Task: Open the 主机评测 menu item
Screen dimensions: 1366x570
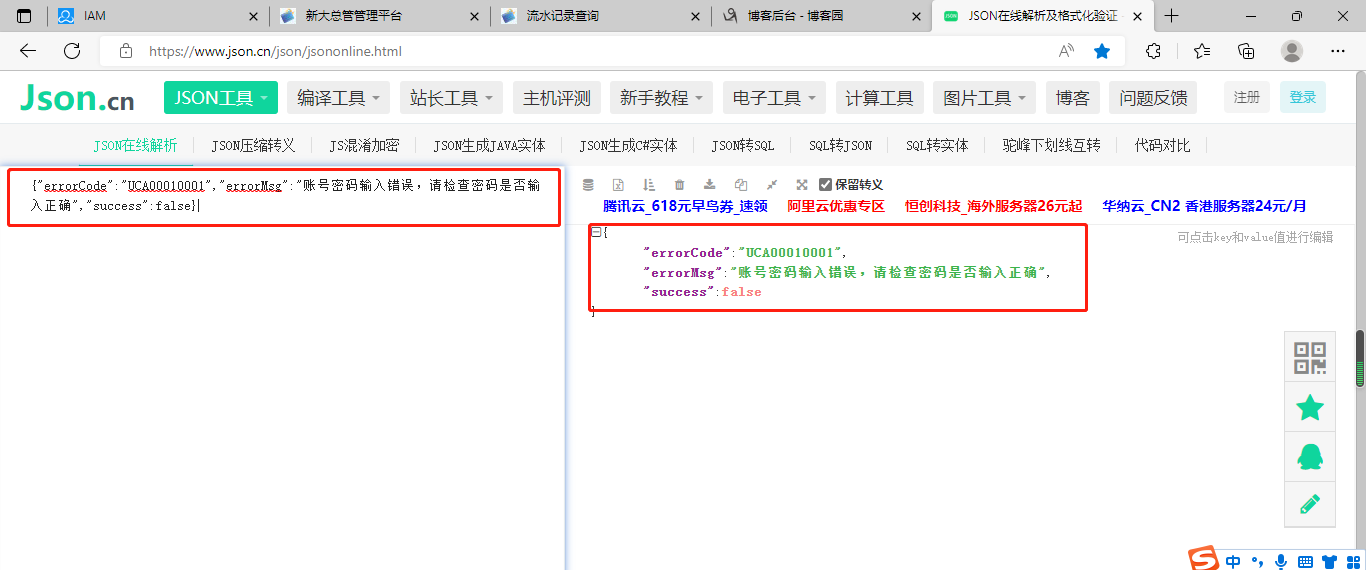Action: tap(557, 98)
